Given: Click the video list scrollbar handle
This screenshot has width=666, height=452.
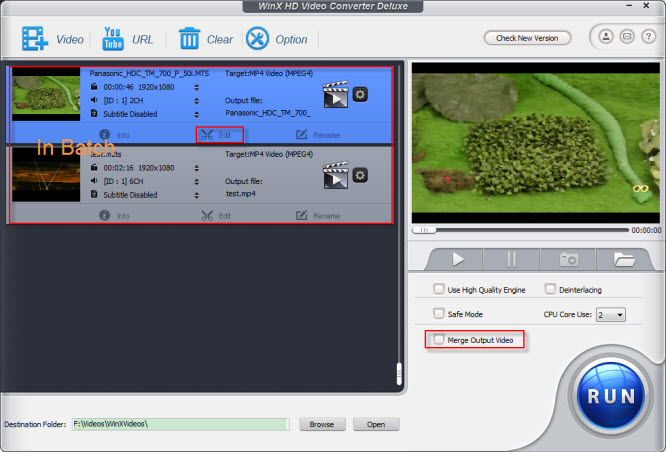Looking at the screenshot, I should [x=399, y=374].
